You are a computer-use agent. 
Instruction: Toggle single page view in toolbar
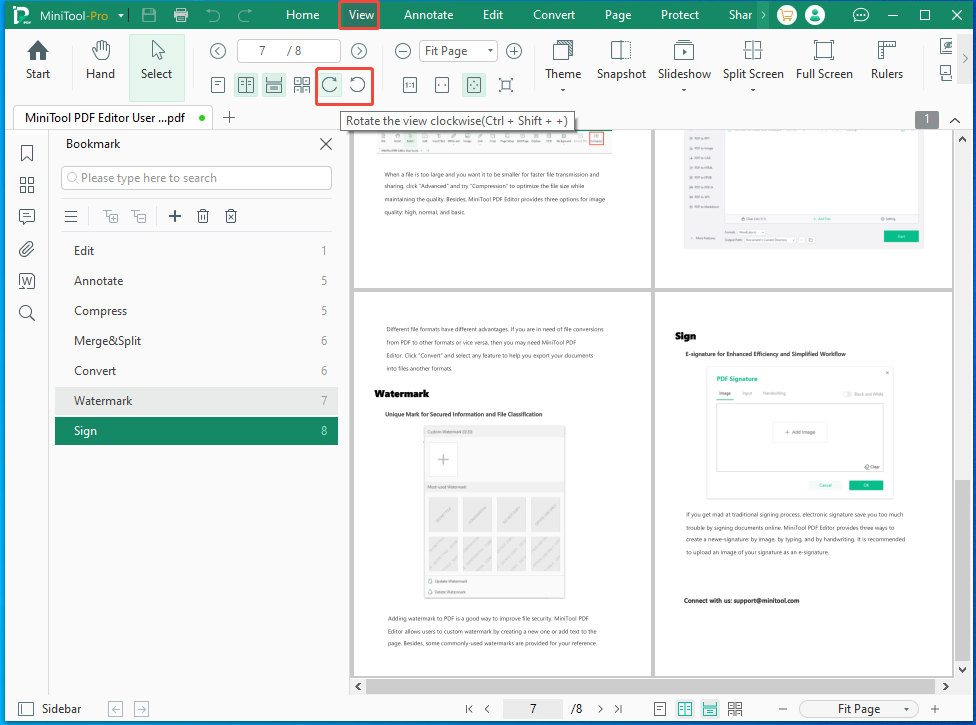click(x=218, y=85)
